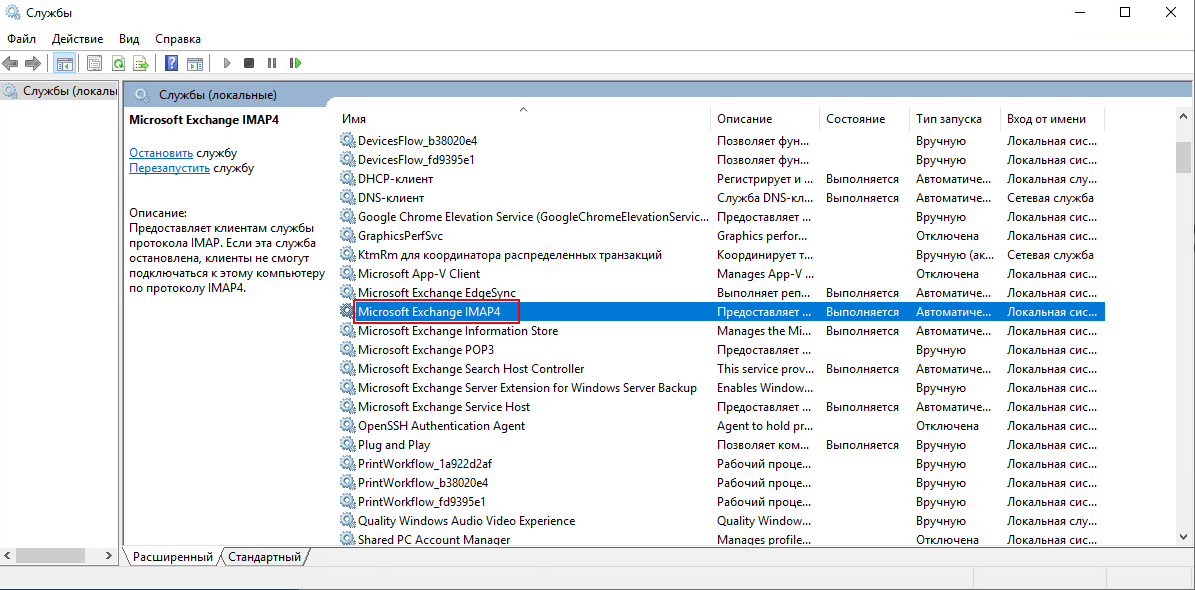Click the Back navigation arrow
Image resolution: width=1195 pixels, height=590 pixels.
(10, 62)
